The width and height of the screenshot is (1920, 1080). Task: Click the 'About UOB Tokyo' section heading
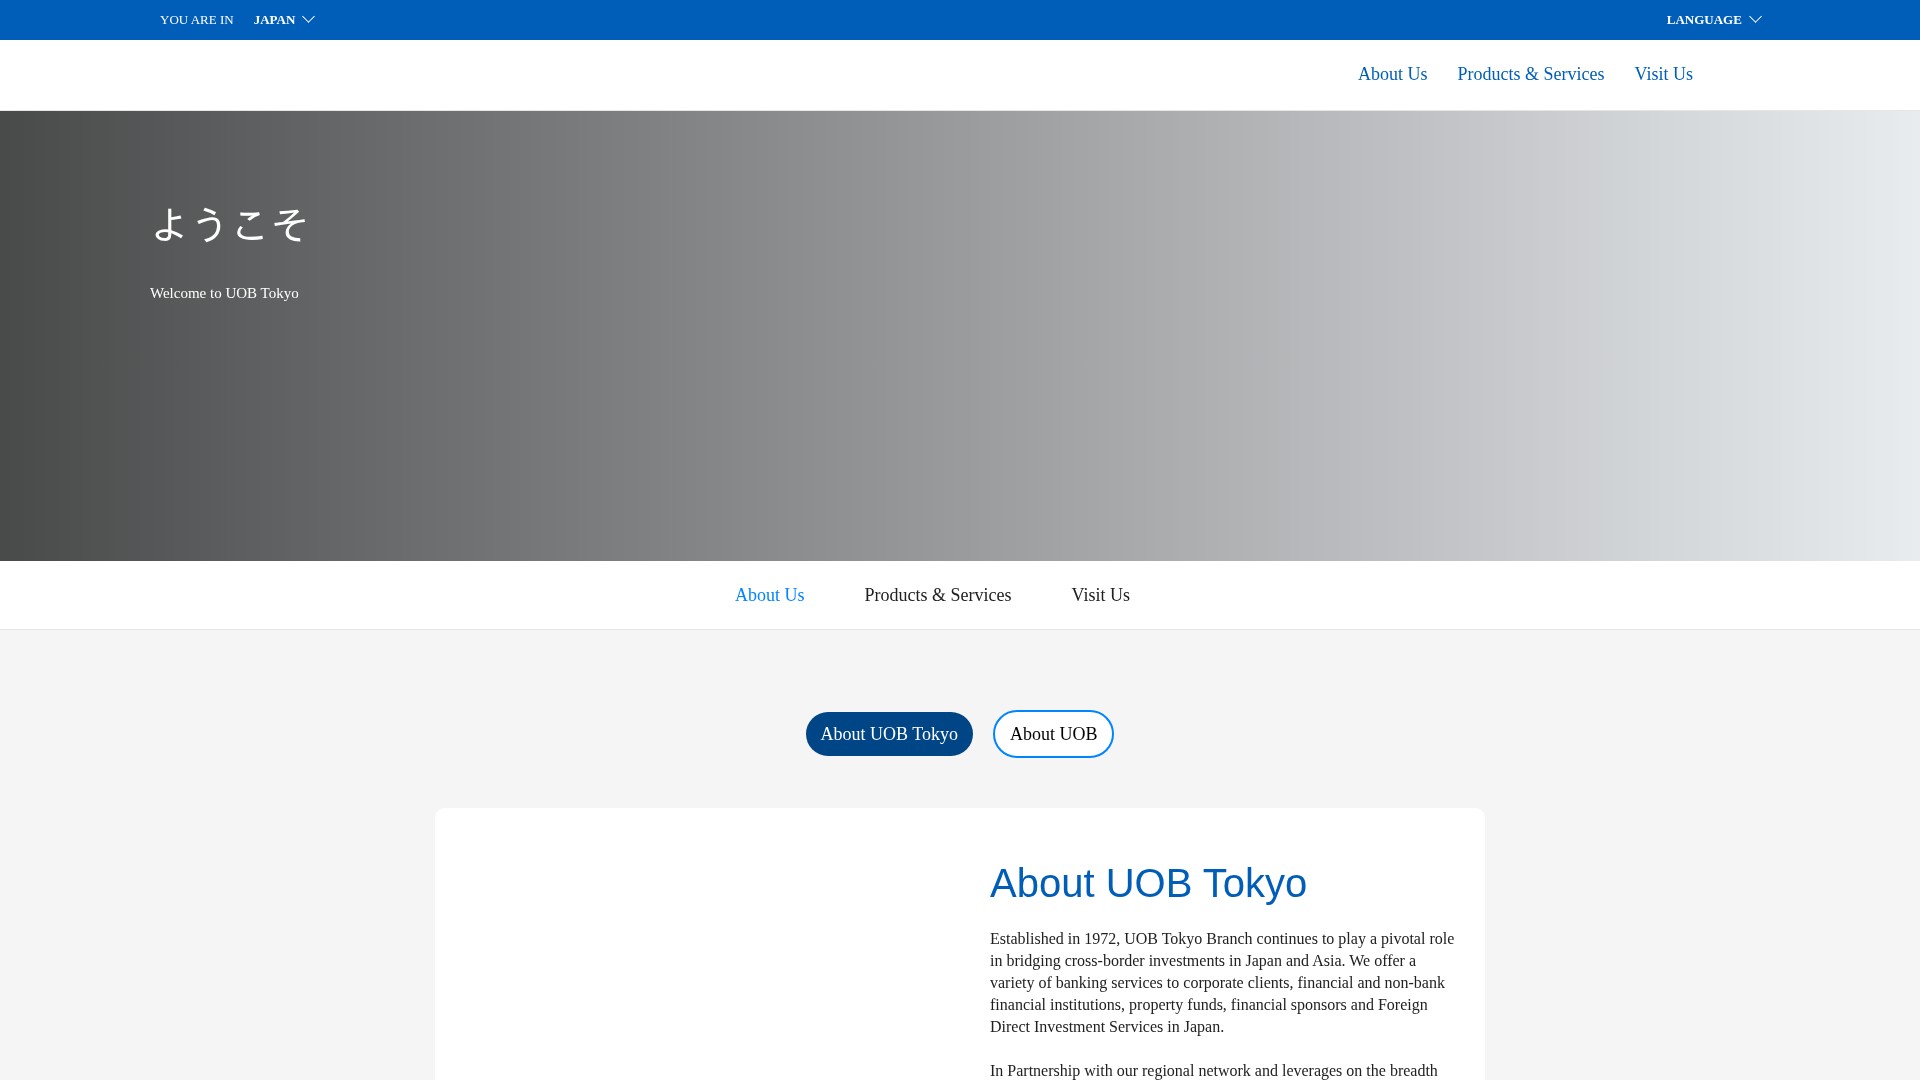1148,883
